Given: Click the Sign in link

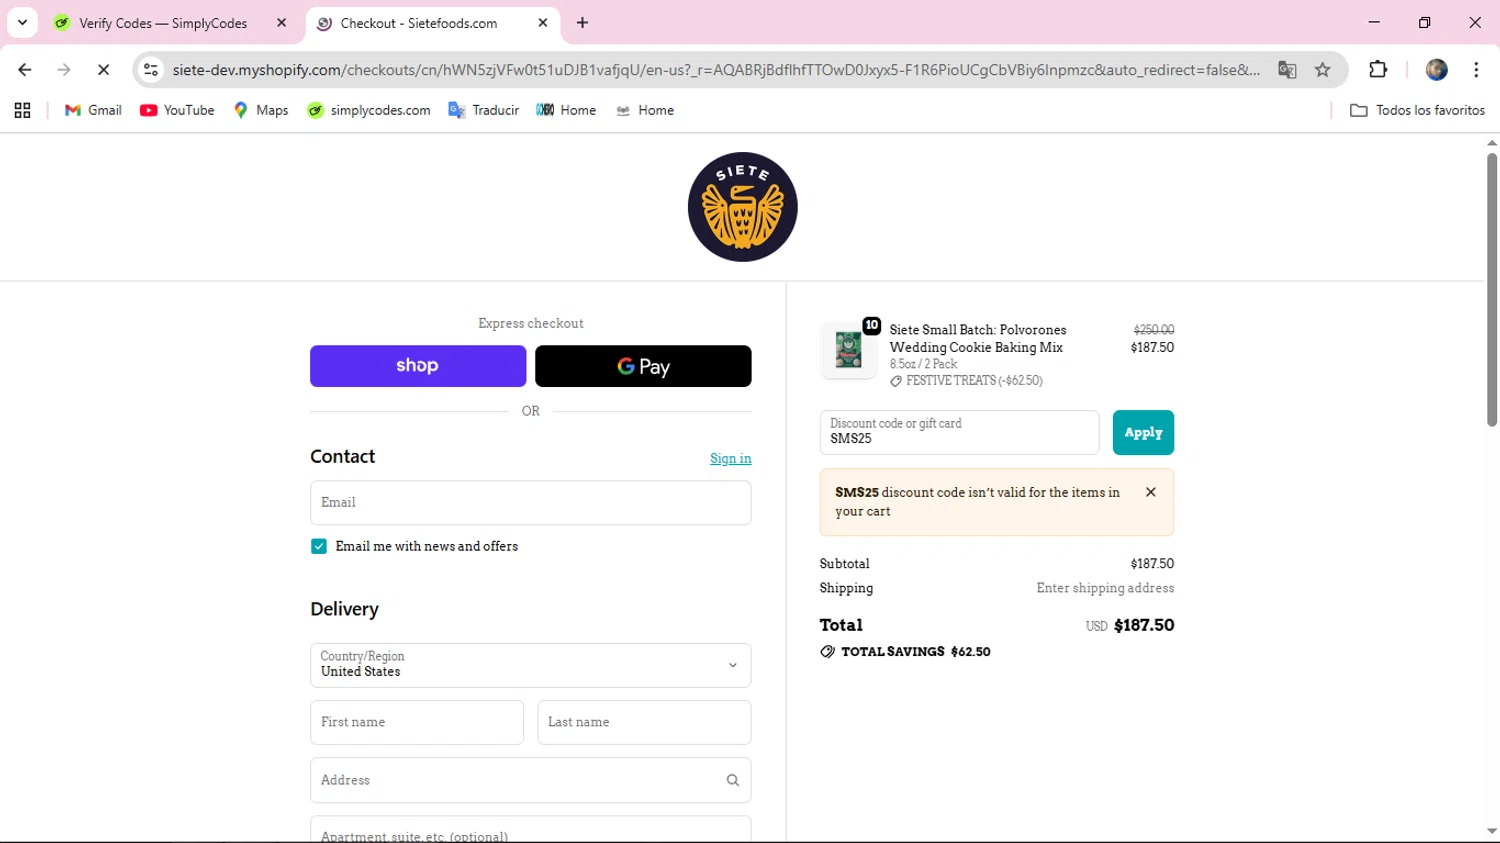Looking at the screenshot, I should tap(730, 458).
